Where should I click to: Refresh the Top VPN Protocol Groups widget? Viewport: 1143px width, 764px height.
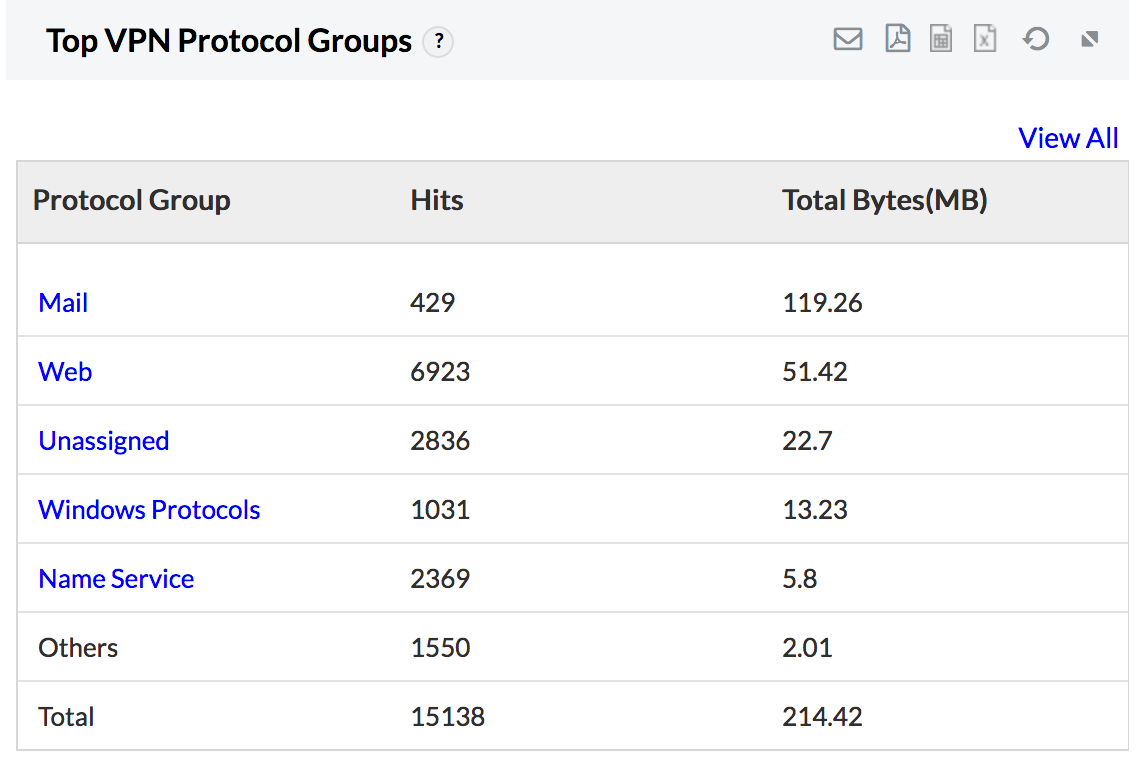point(1036,39)
